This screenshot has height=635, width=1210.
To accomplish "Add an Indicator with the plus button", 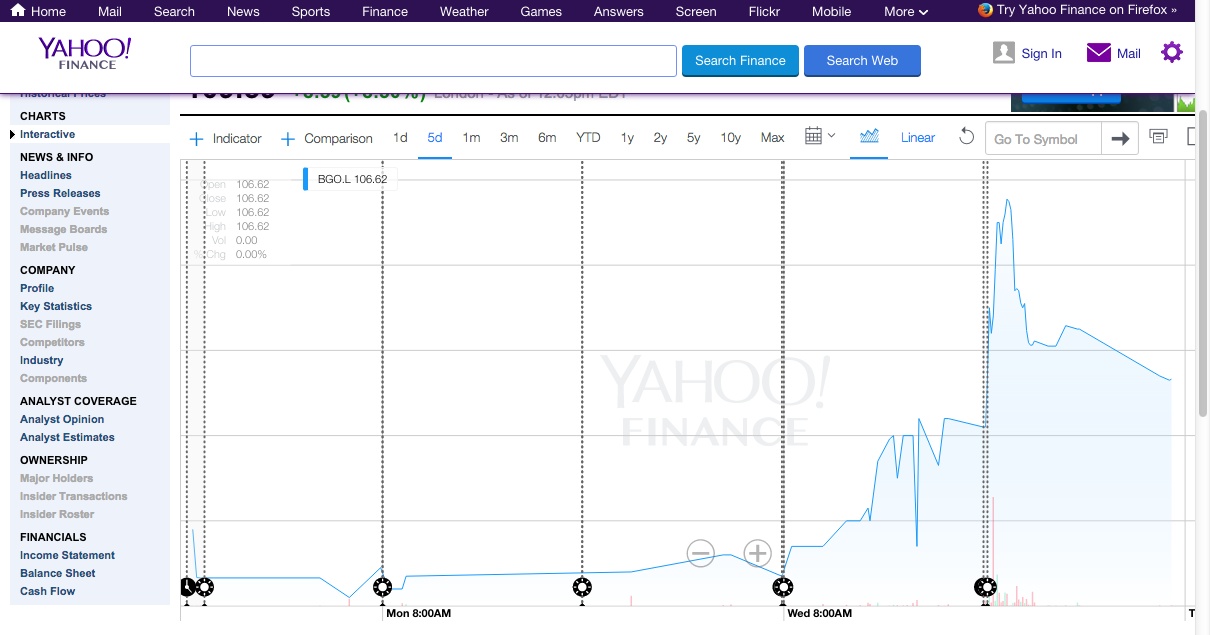I will click(196, 139).
